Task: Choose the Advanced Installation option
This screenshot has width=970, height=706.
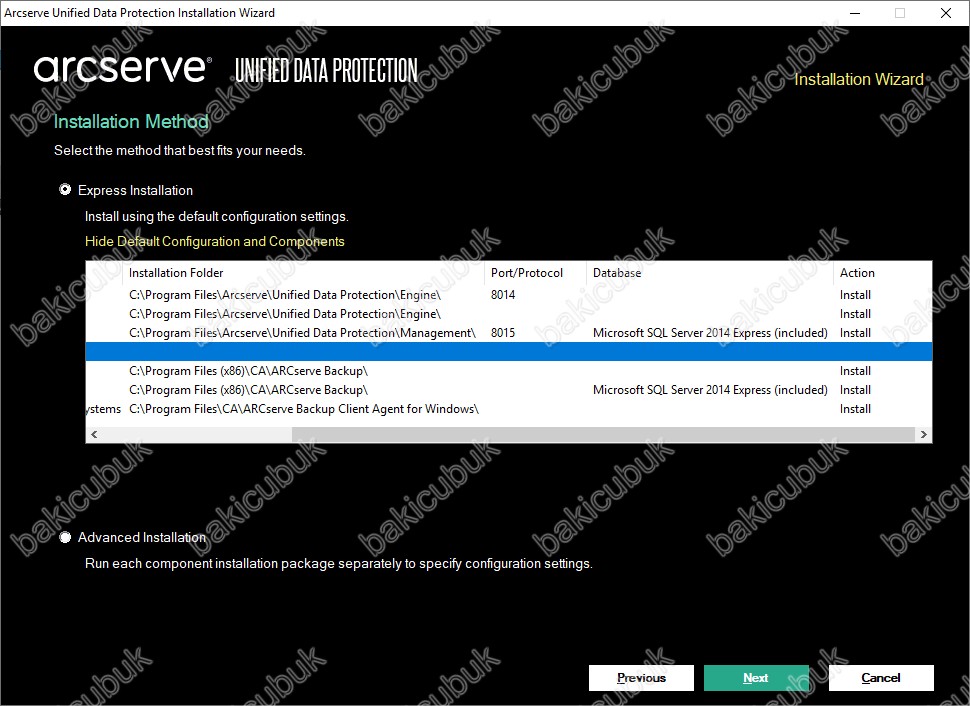Action: click(65, 537)
